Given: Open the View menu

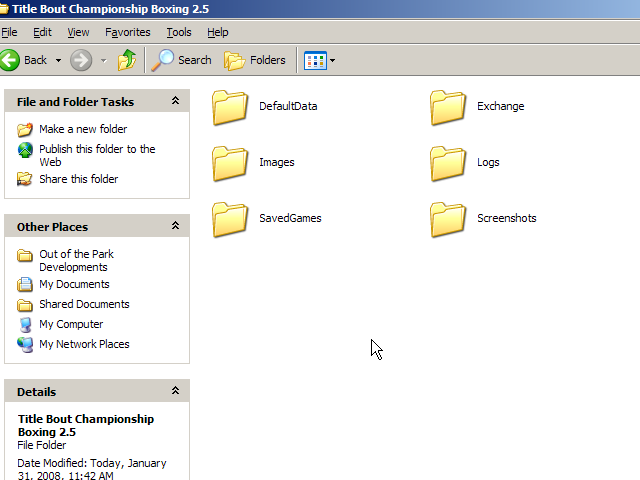Looking at the screenshot, I should (78, 32).
